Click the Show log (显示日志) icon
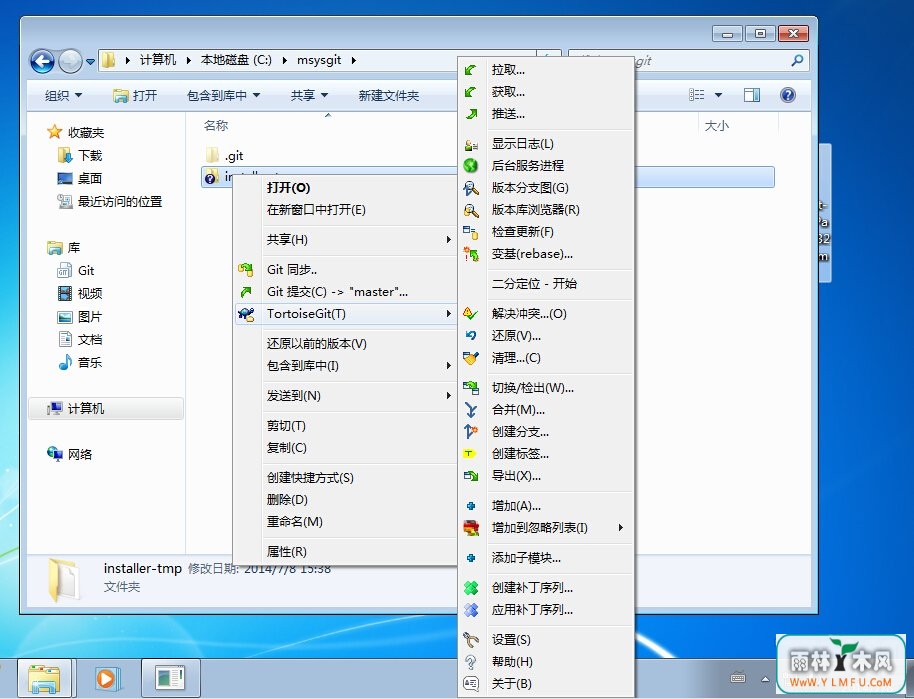Image resolution: width=914 pixels, height=699 pixels. coord(470,144)
